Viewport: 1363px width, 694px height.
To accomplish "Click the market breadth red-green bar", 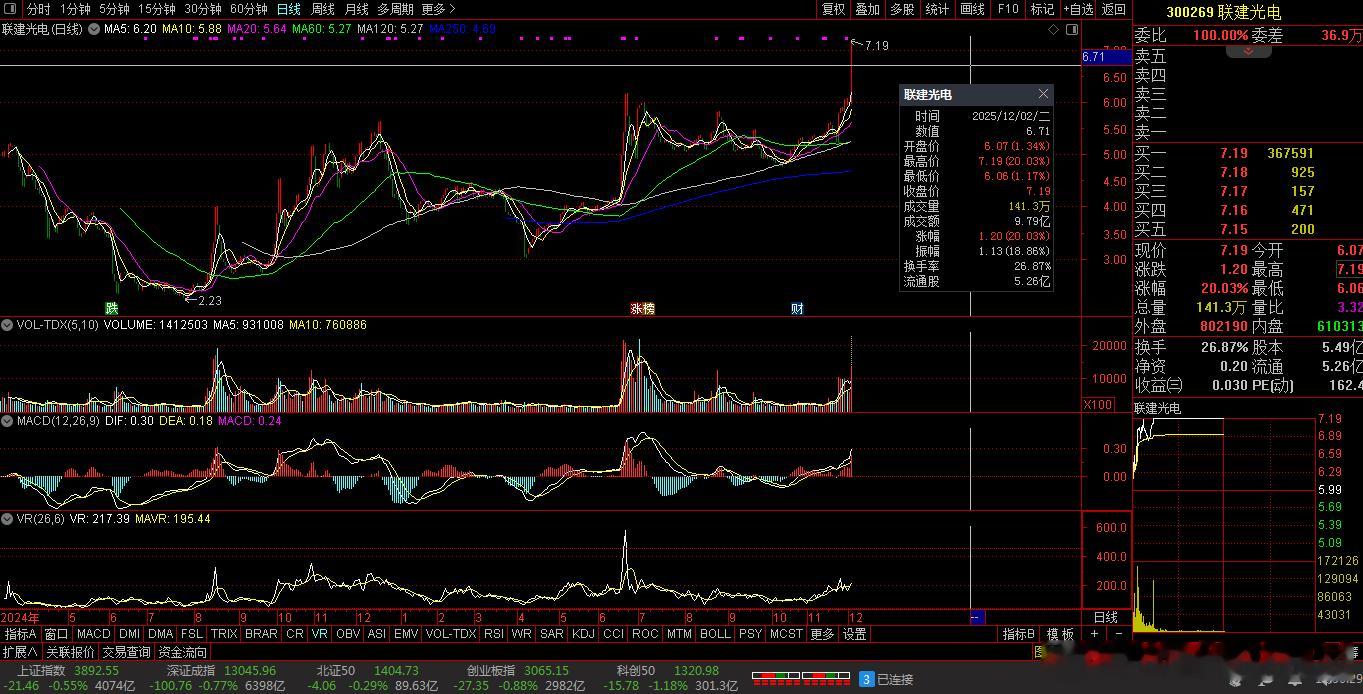I will [x=801, y=679].
